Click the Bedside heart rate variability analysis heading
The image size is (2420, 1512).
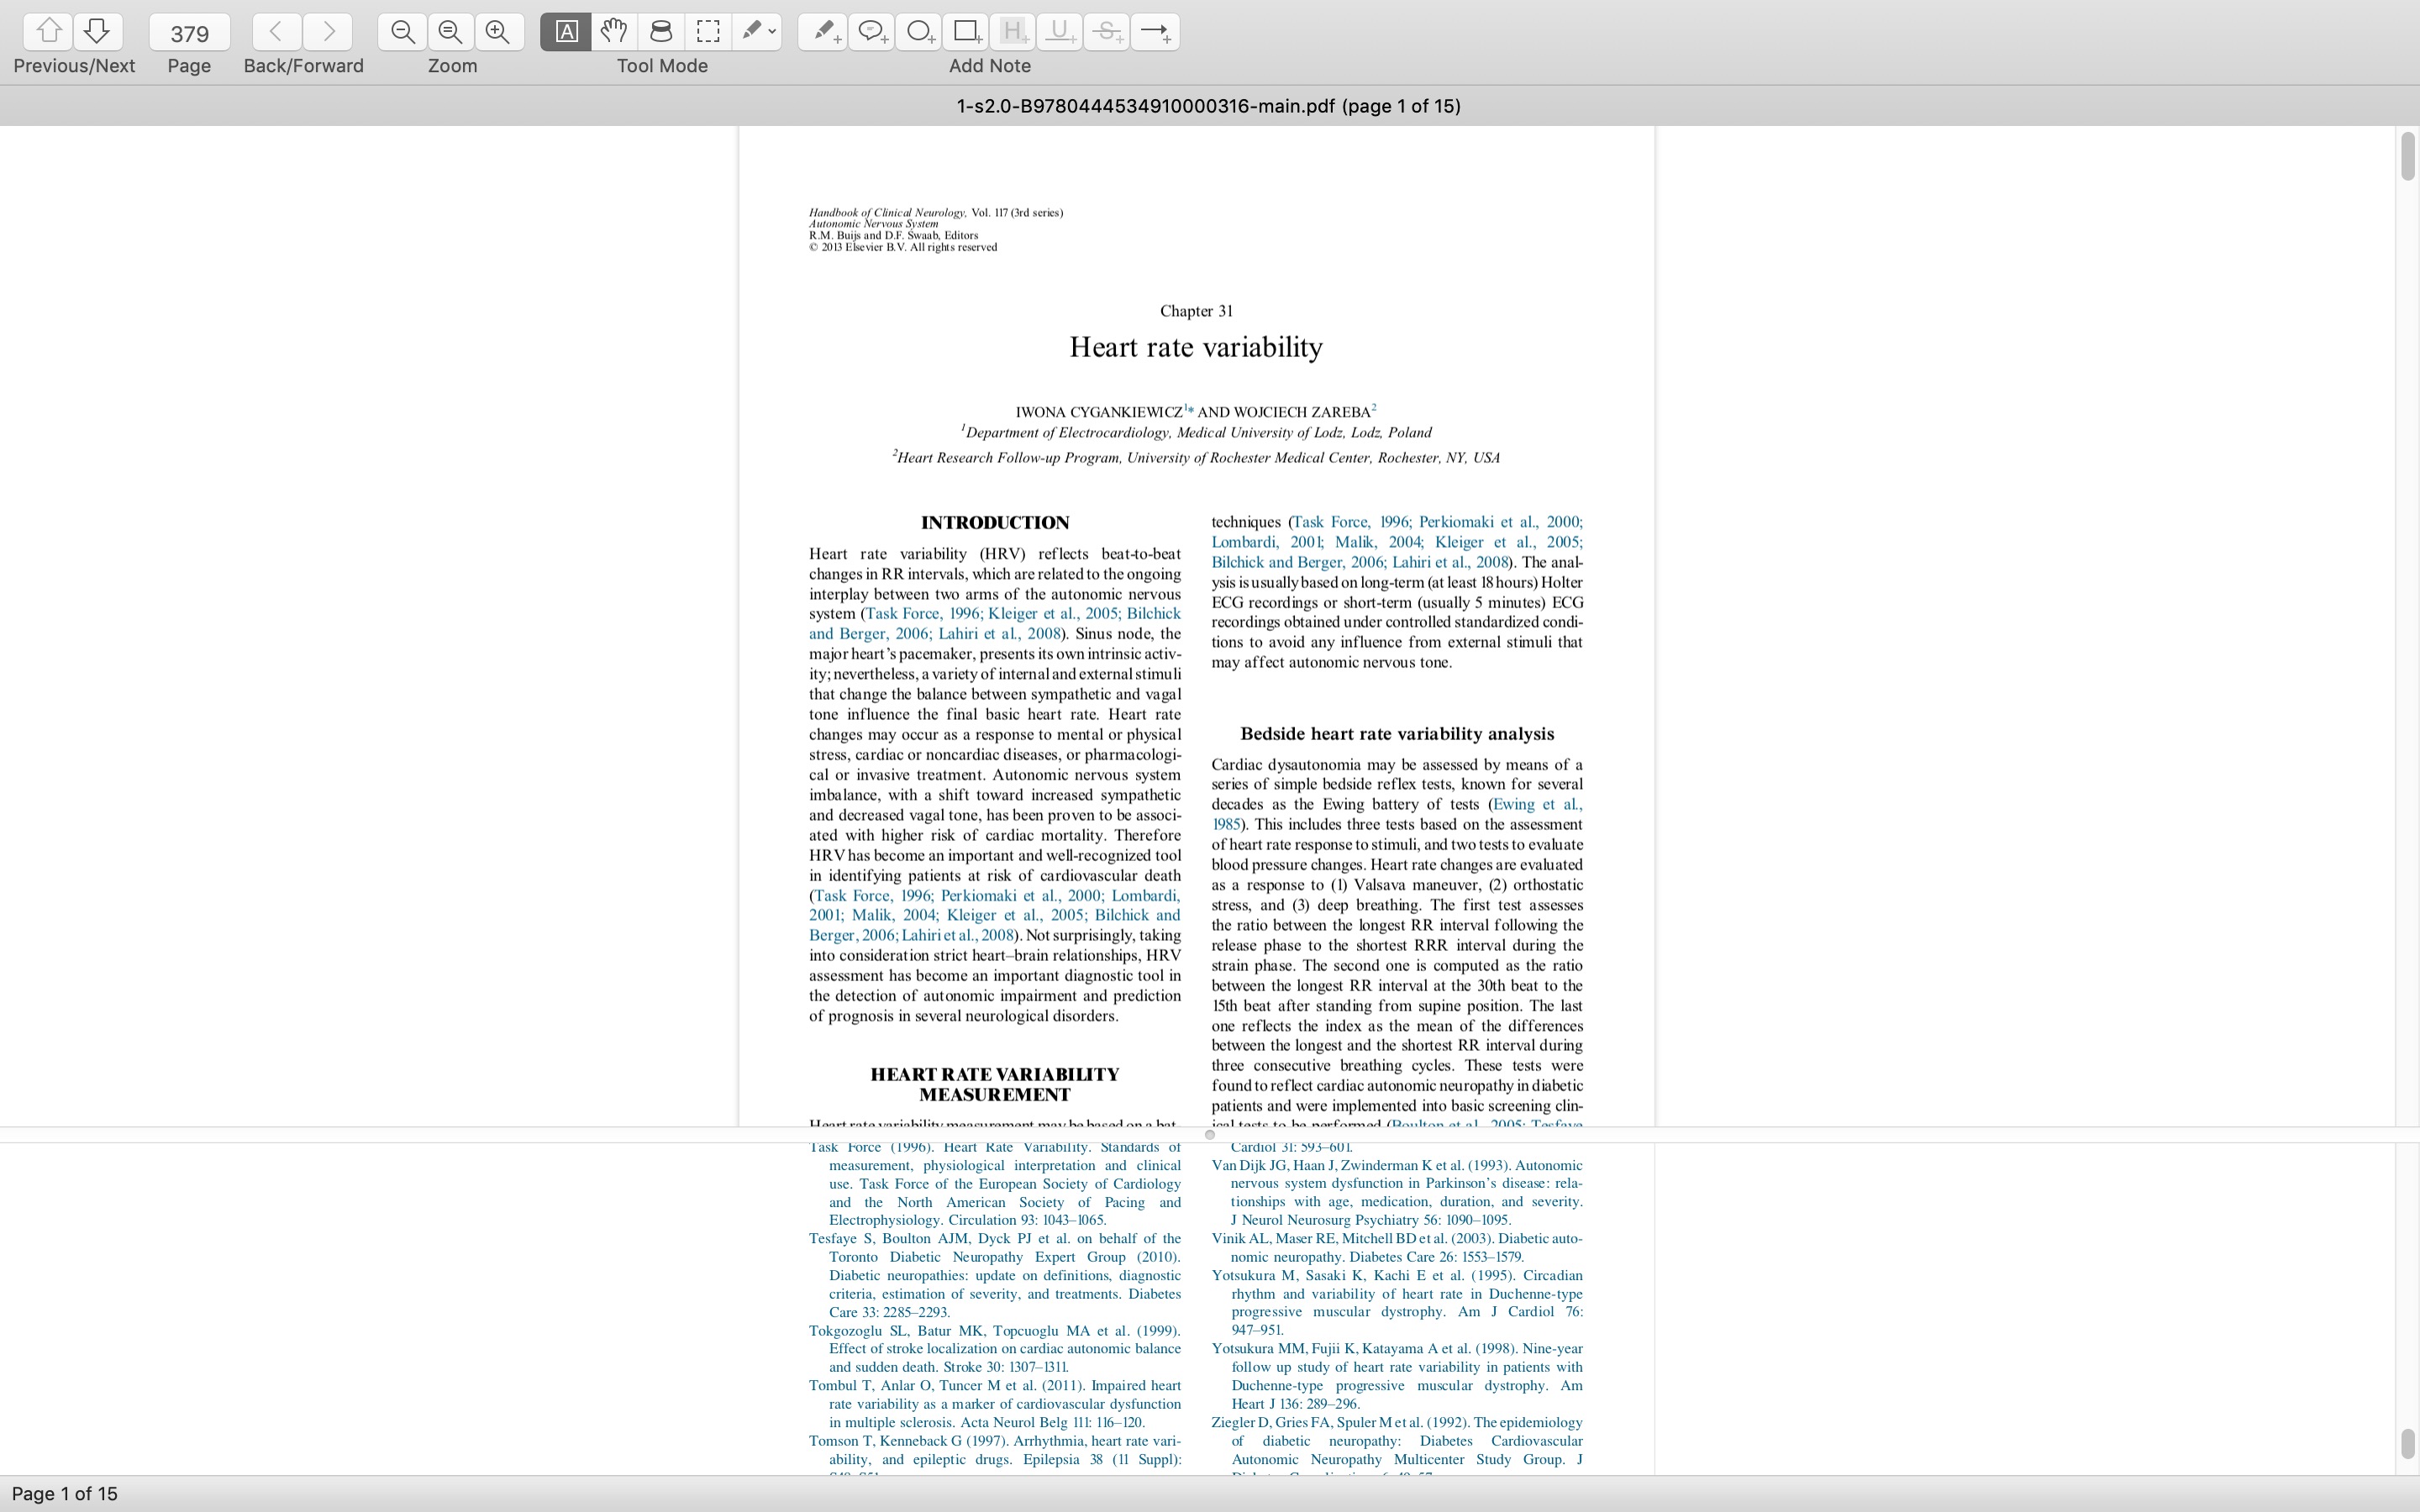coord(1397,734)
